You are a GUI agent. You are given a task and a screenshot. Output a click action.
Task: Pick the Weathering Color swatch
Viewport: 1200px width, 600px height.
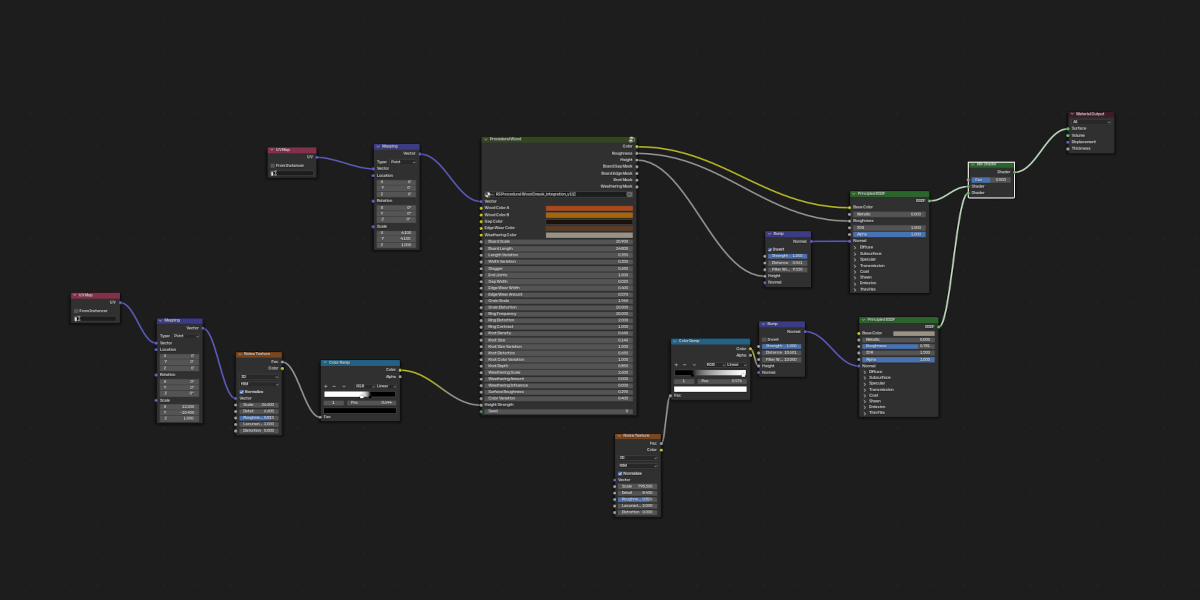click(x=589, y=235)
